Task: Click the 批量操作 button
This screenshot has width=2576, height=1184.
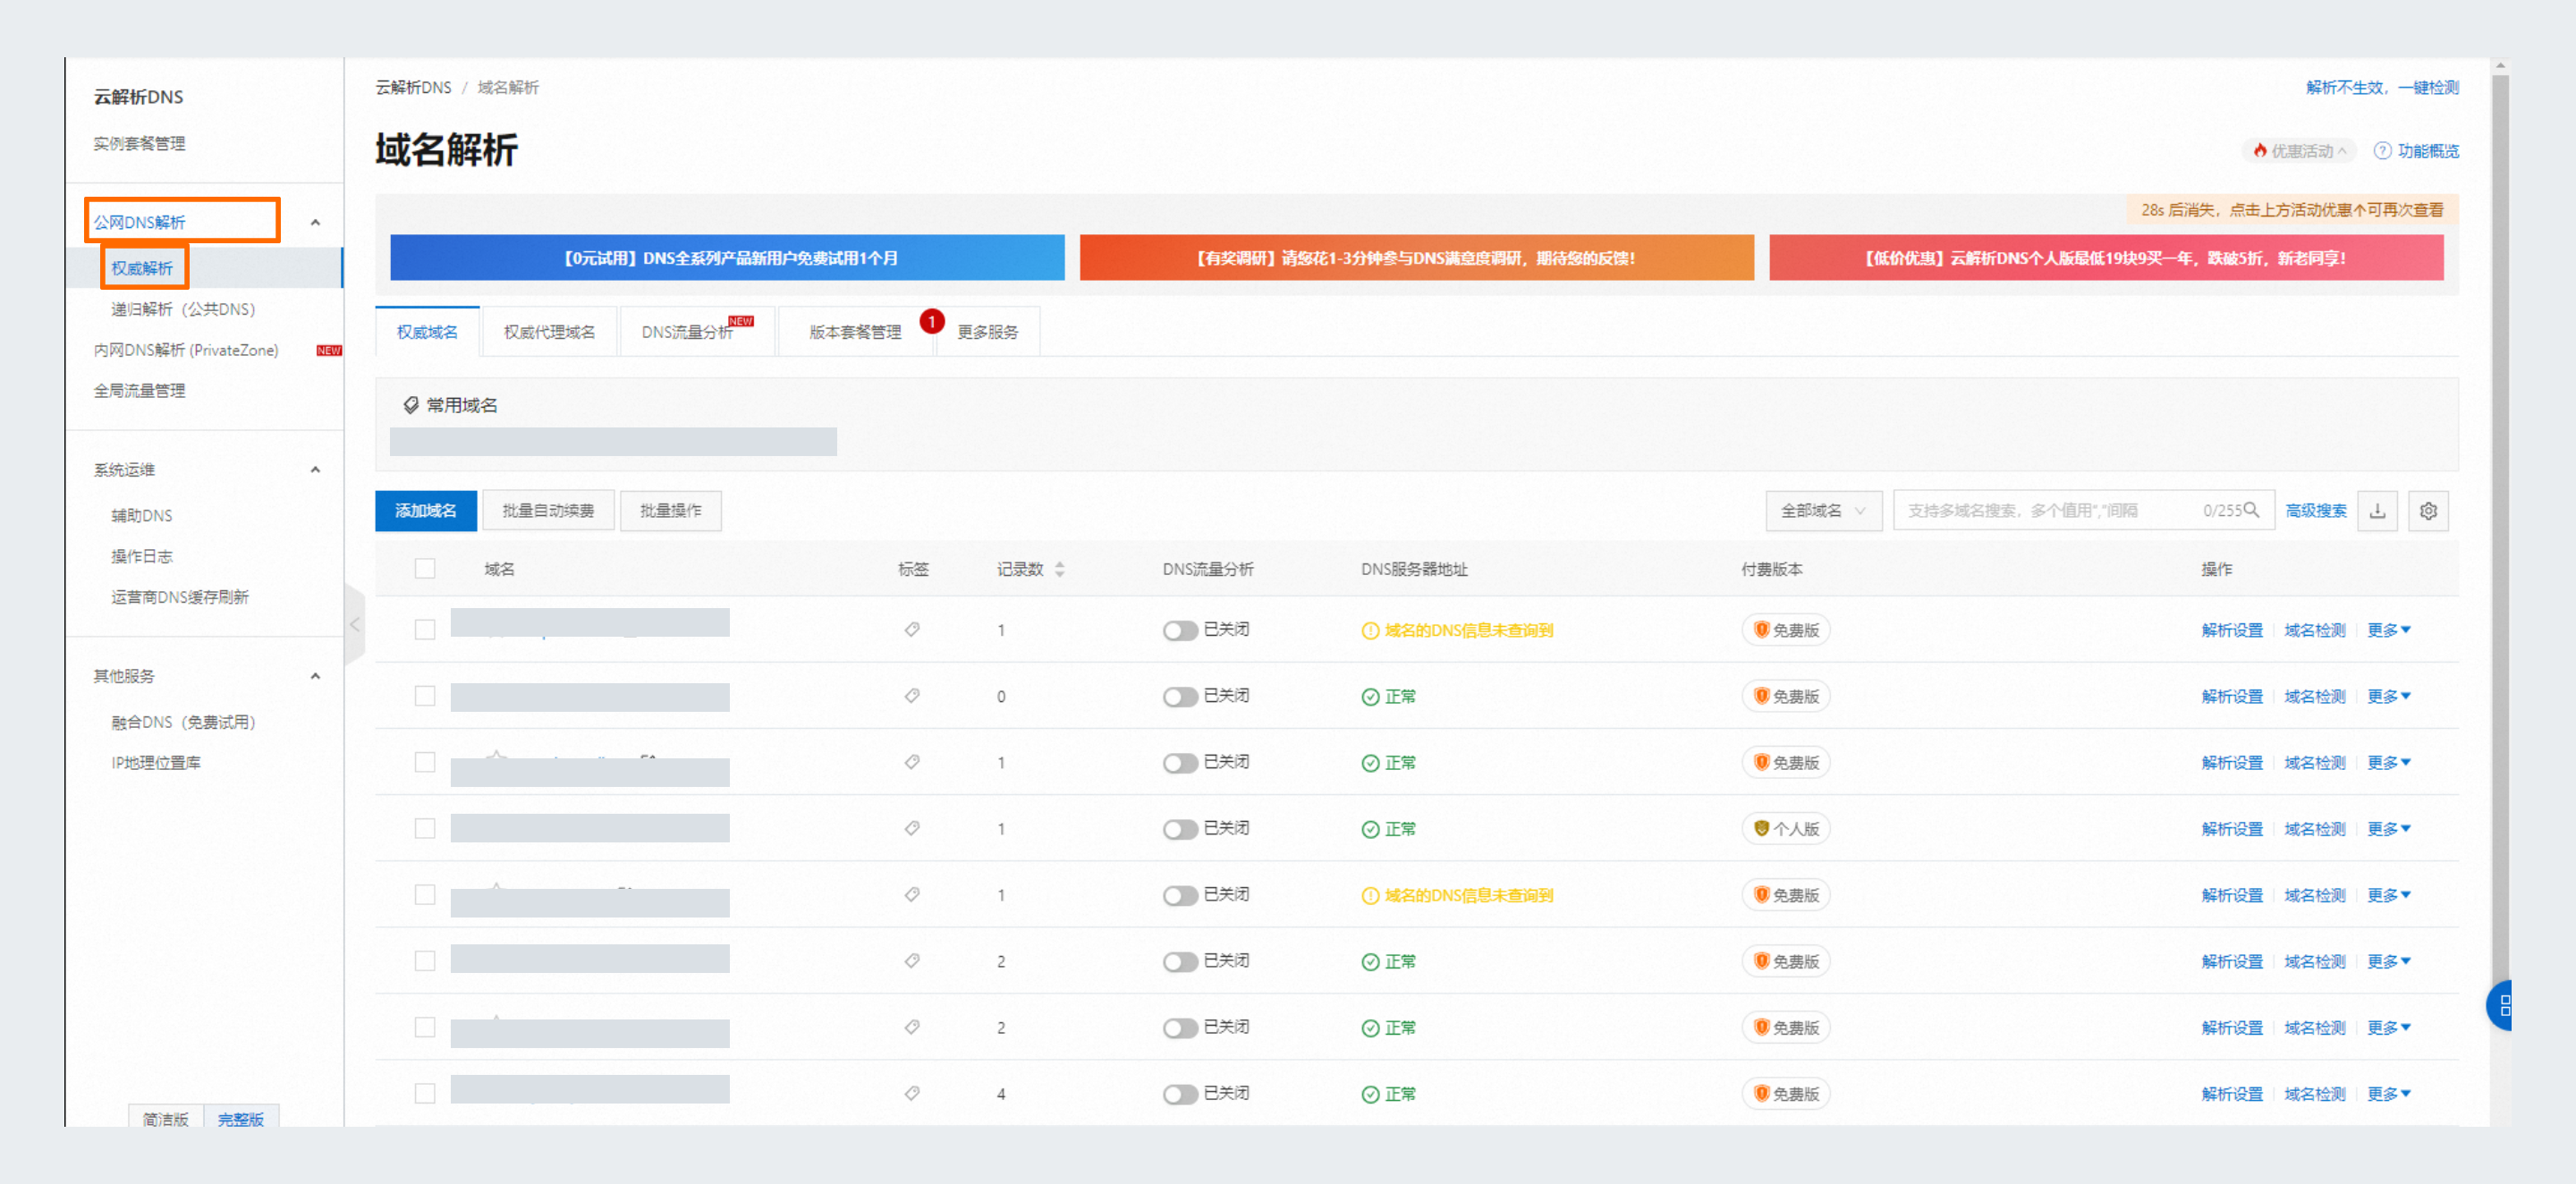Action: point(670,511)
